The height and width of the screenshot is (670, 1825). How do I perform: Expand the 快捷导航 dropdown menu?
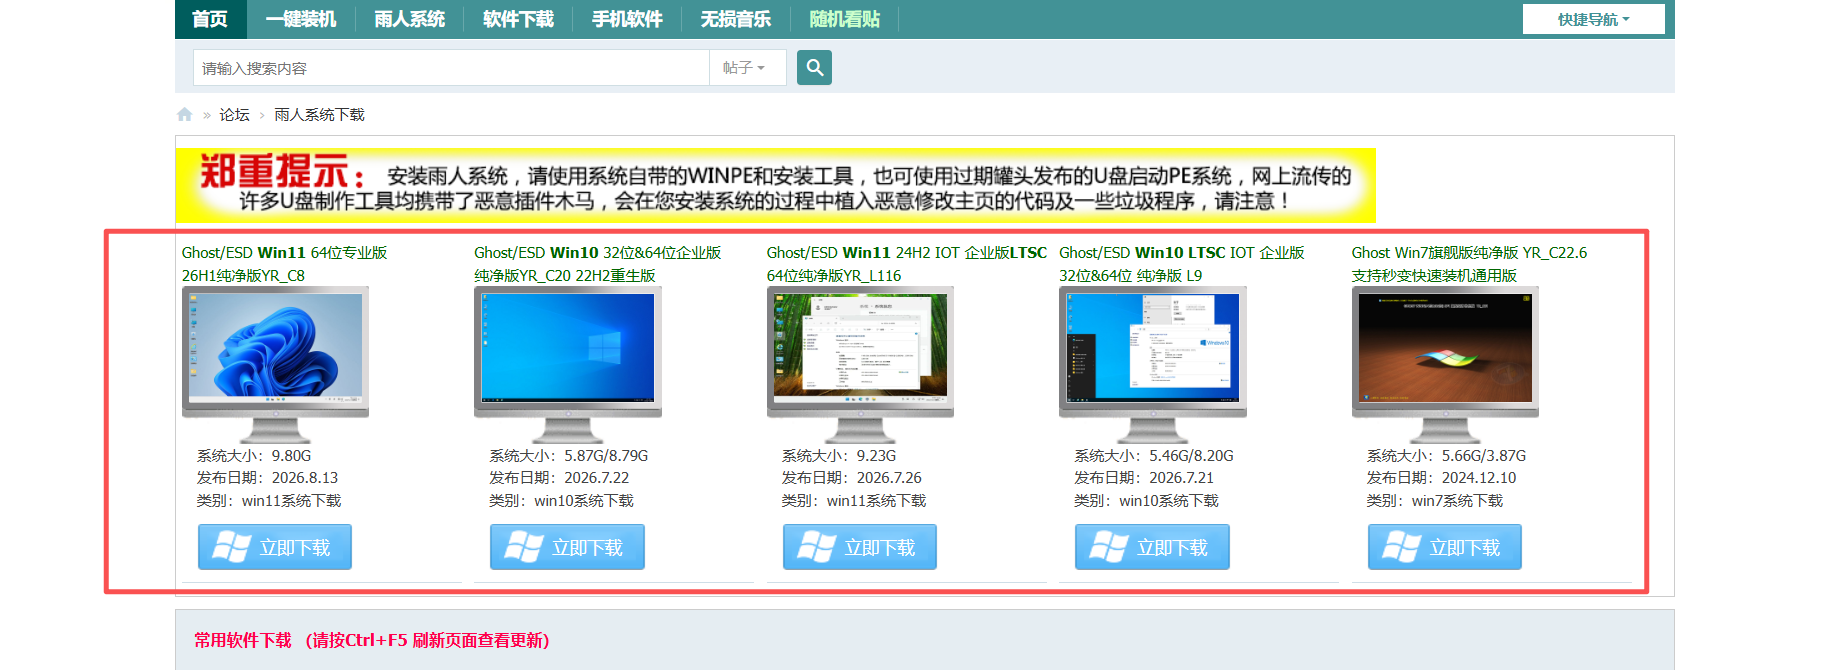1593,19
